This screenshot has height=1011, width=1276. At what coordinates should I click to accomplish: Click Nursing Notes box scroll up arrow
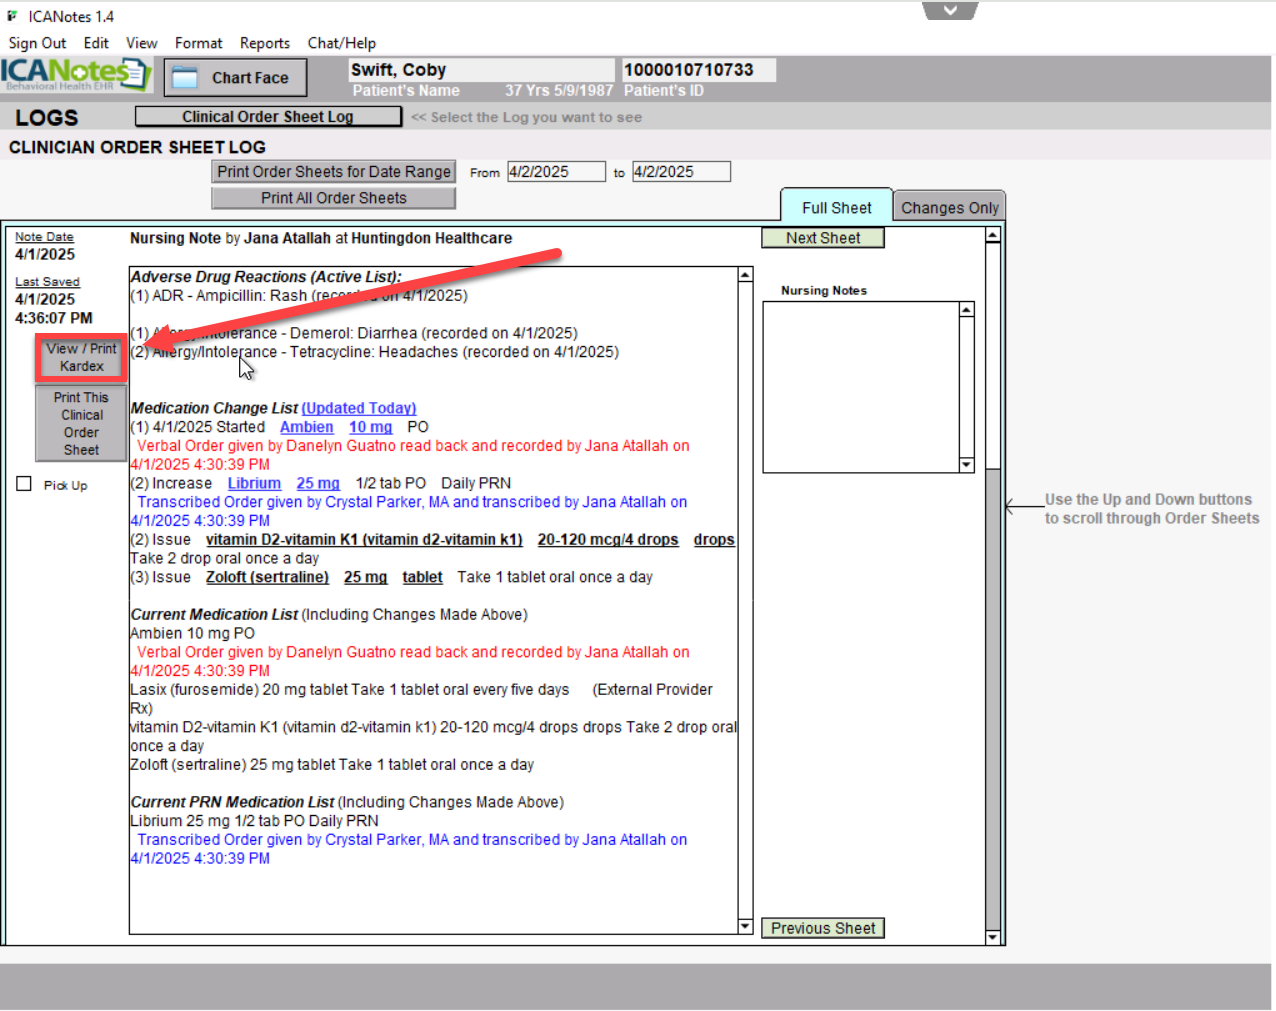(966, 310)
